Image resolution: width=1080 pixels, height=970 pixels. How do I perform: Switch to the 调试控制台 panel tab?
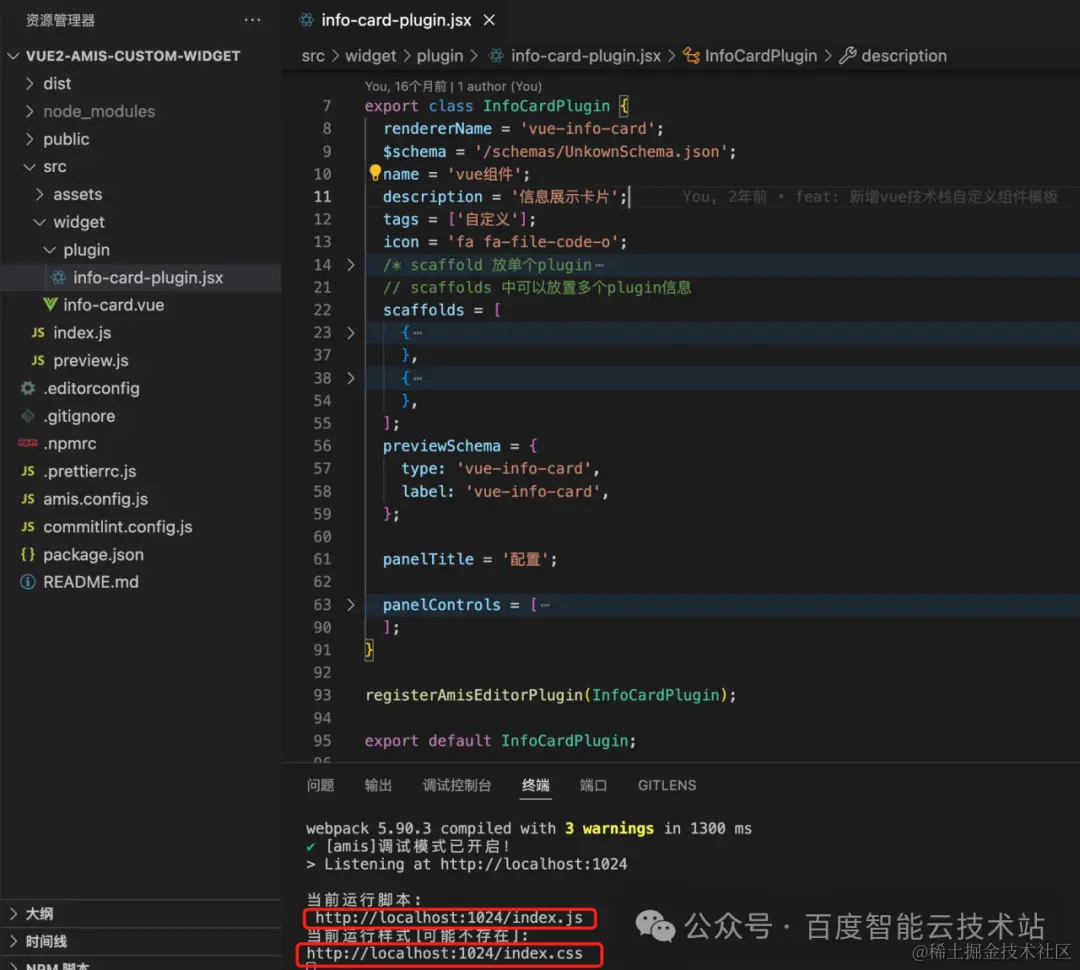click(x=457, y=785)
